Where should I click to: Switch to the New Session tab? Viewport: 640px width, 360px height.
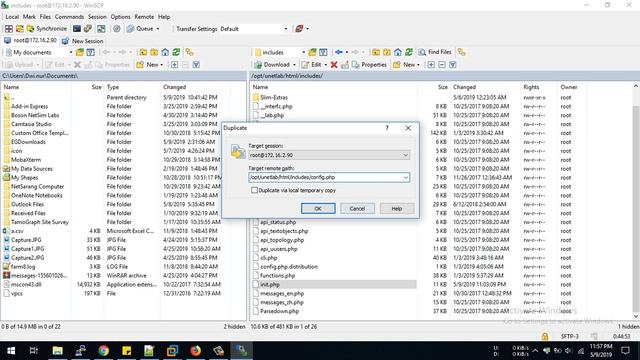[83, 41]
